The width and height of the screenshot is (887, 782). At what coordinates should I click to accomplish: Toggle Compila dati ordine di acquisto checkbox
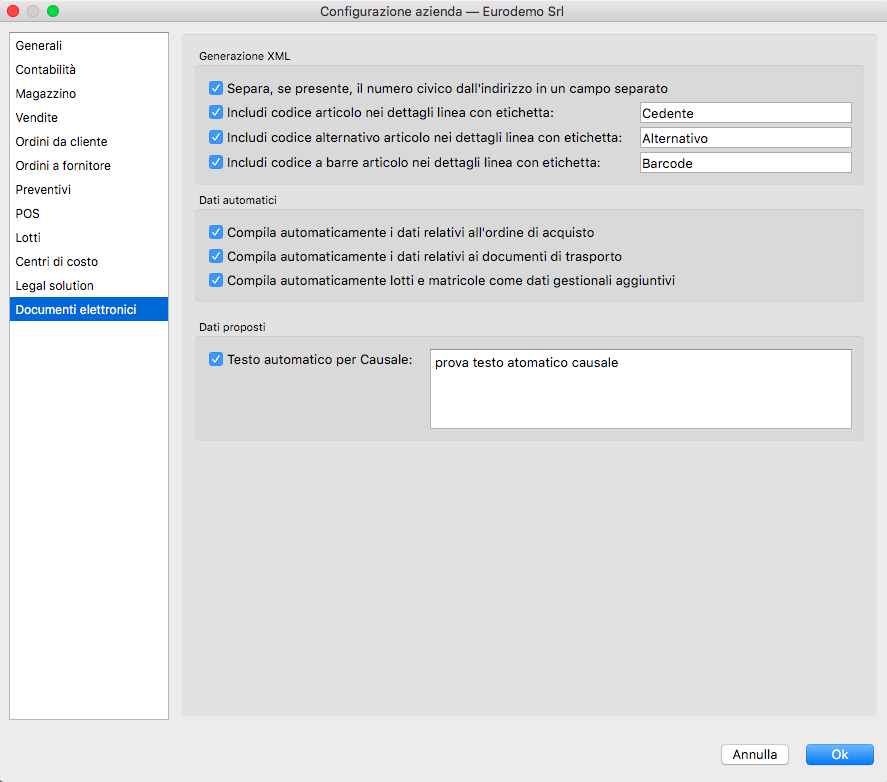point(216,232)
